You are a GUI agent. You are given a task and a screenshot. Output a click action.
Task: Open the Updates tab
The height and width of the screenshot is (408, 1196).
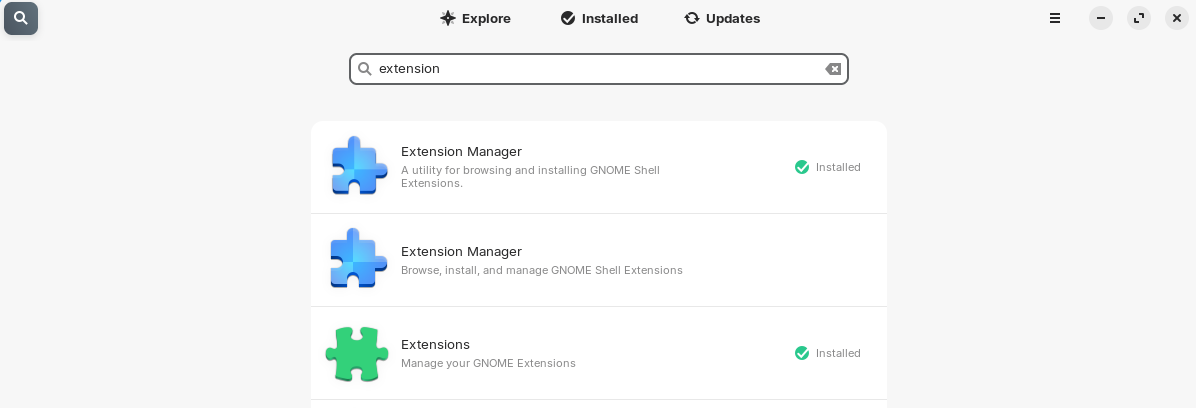(722, 18)
